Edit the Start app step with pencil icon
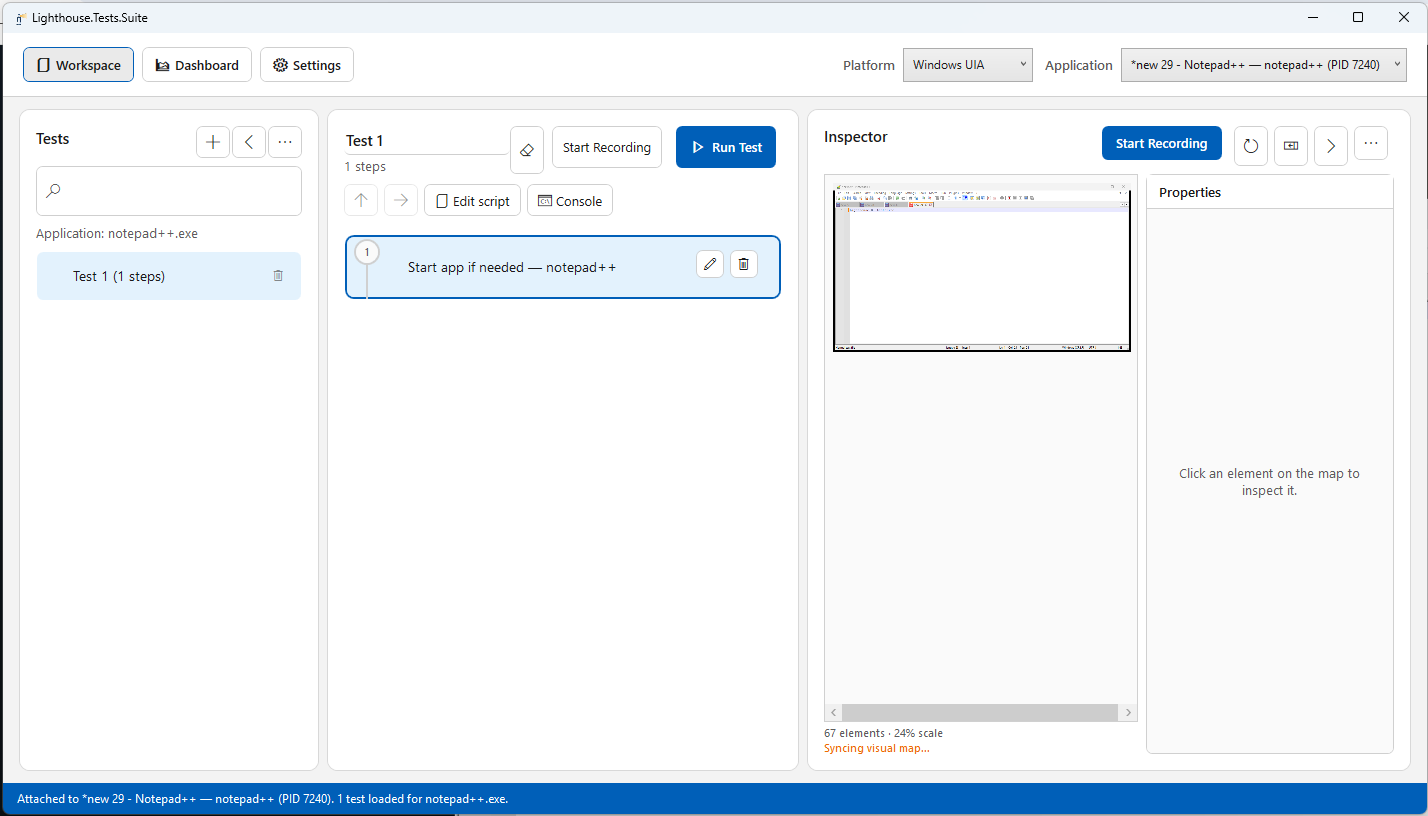This screenshot has width=1428, height=816. pos(710,264)
